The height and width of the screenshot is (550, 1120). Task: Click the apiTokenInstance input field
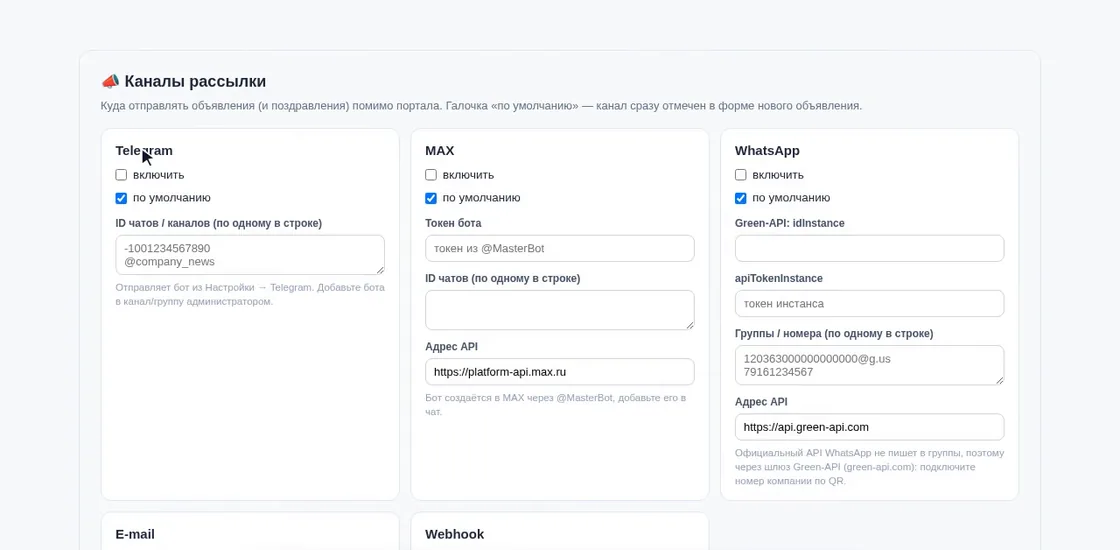click(869, 304)
